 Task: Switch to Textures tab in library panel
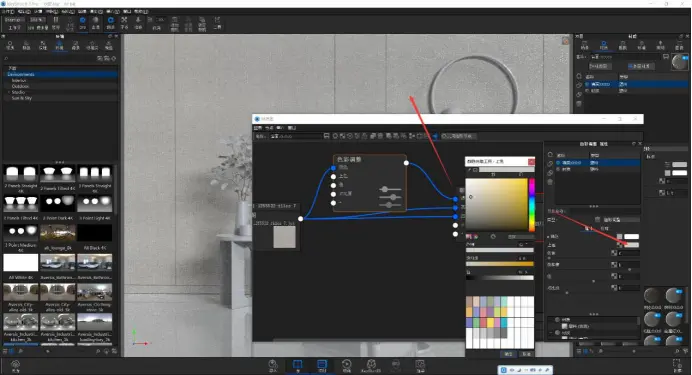43,45
